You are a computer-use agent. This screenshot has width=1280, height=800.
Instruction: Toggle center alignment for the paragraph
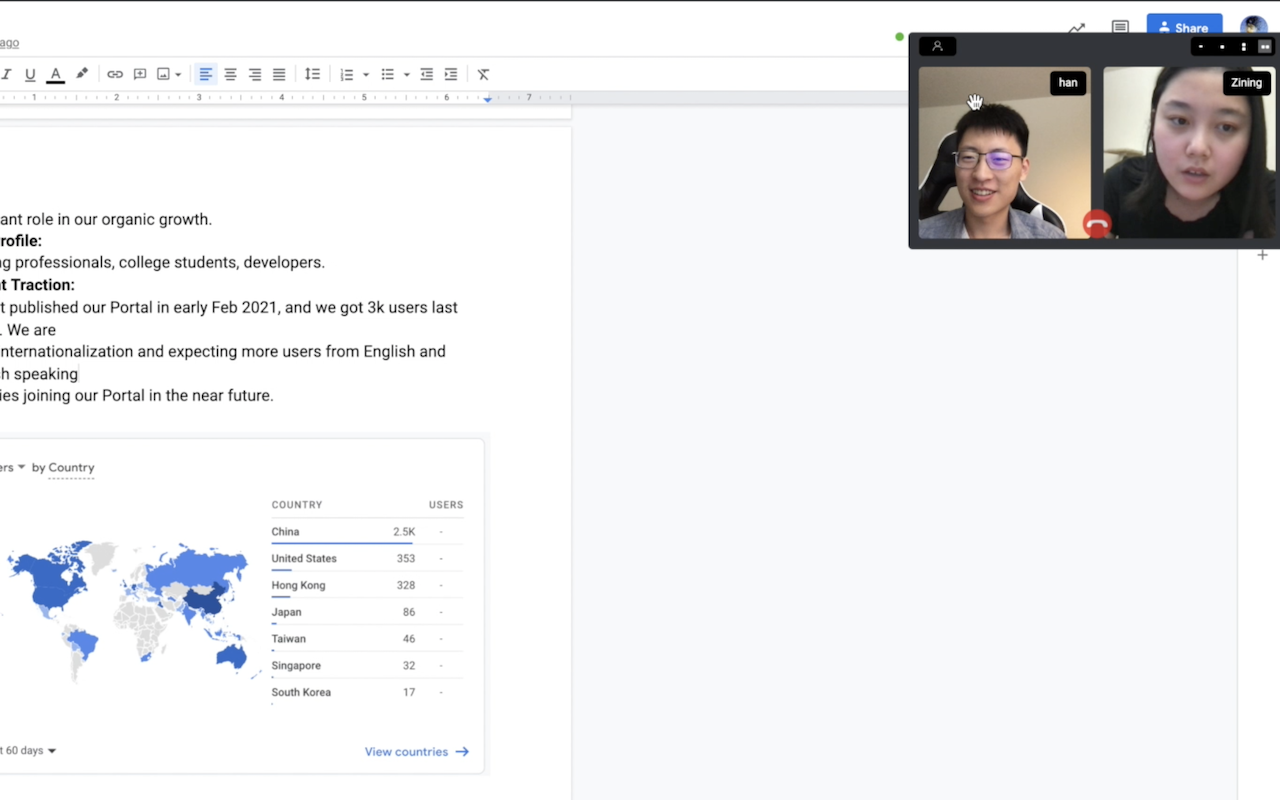(230, 74)
